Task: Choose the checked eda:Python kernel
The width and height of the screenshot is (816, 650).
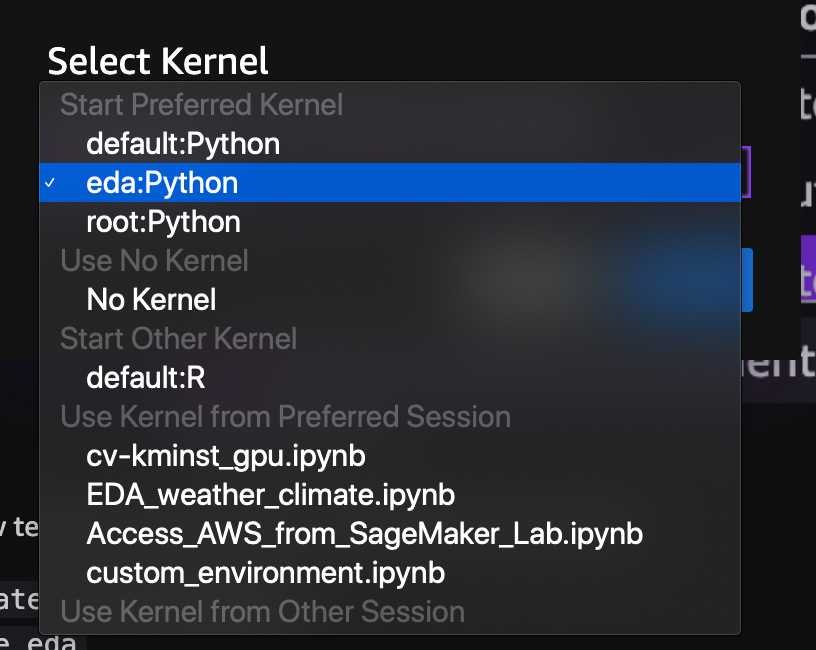Action: point(390,183)
